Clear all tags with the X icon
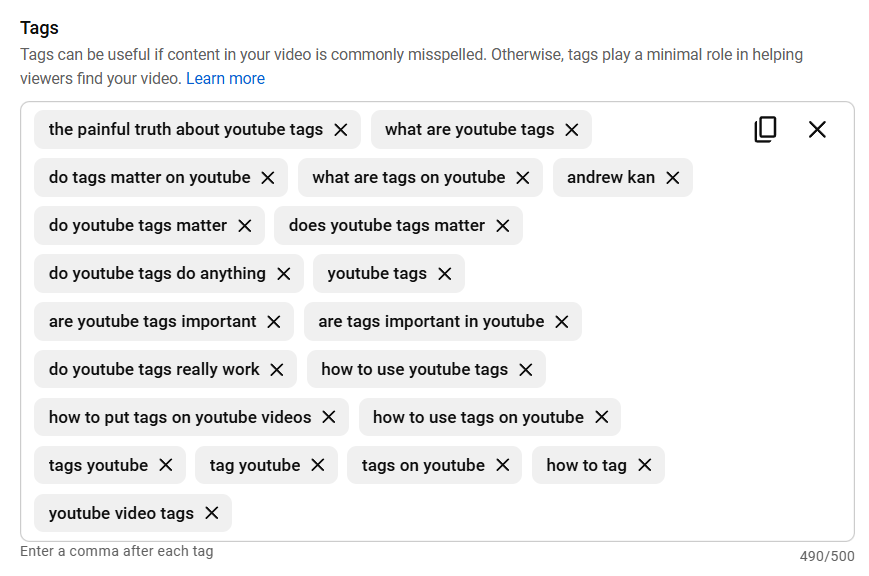869x576 pixels. [817, 129]
